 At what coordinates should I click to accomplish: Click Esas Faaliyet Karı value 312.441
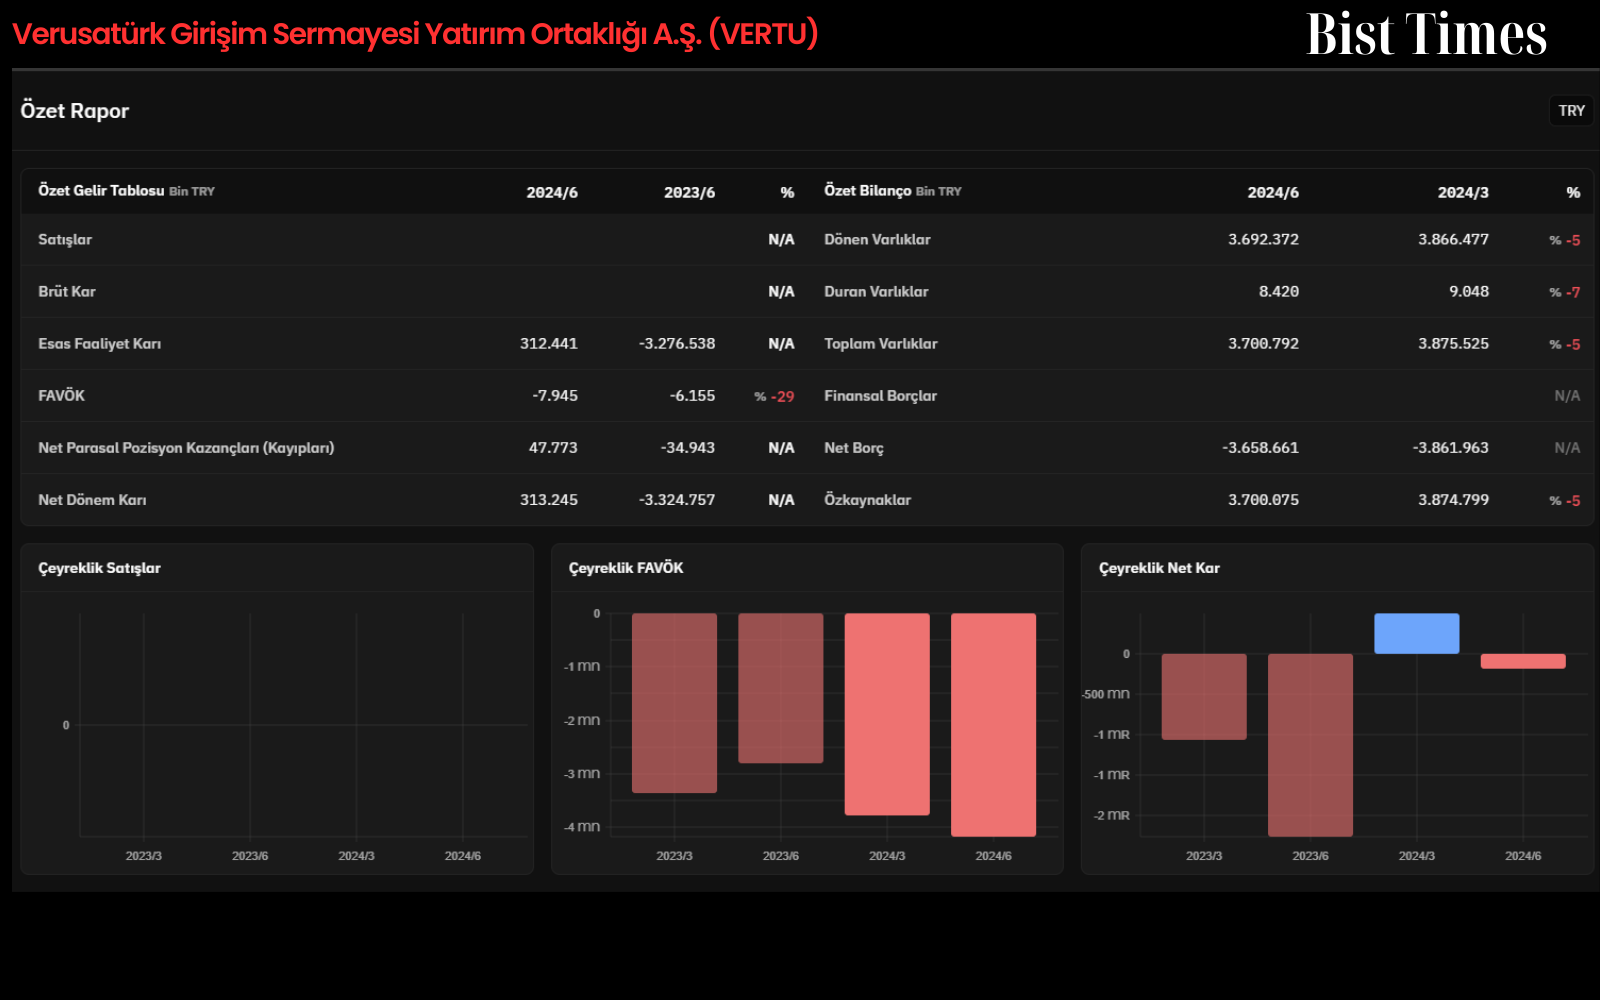click(x=548, y=344)
